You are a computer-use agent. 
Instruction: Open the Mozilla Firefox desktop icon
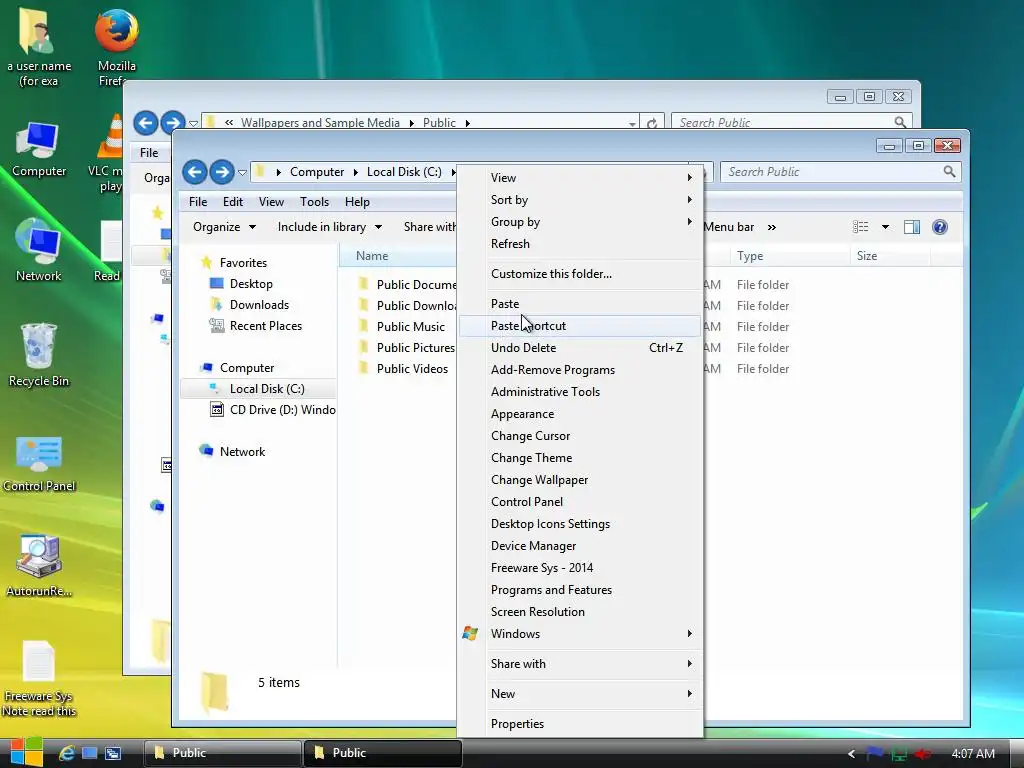tap(116, 46)
